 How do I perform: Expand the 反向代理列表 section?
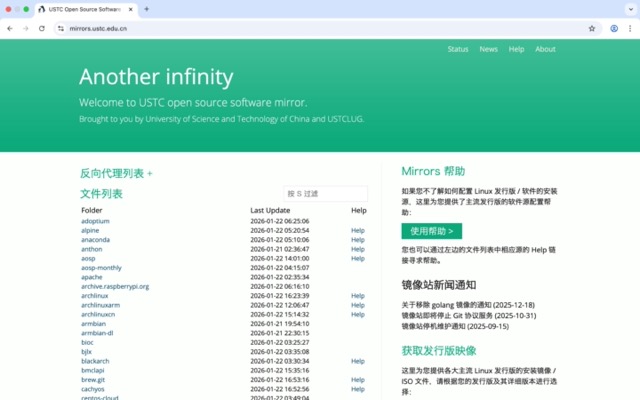point(116,173)
